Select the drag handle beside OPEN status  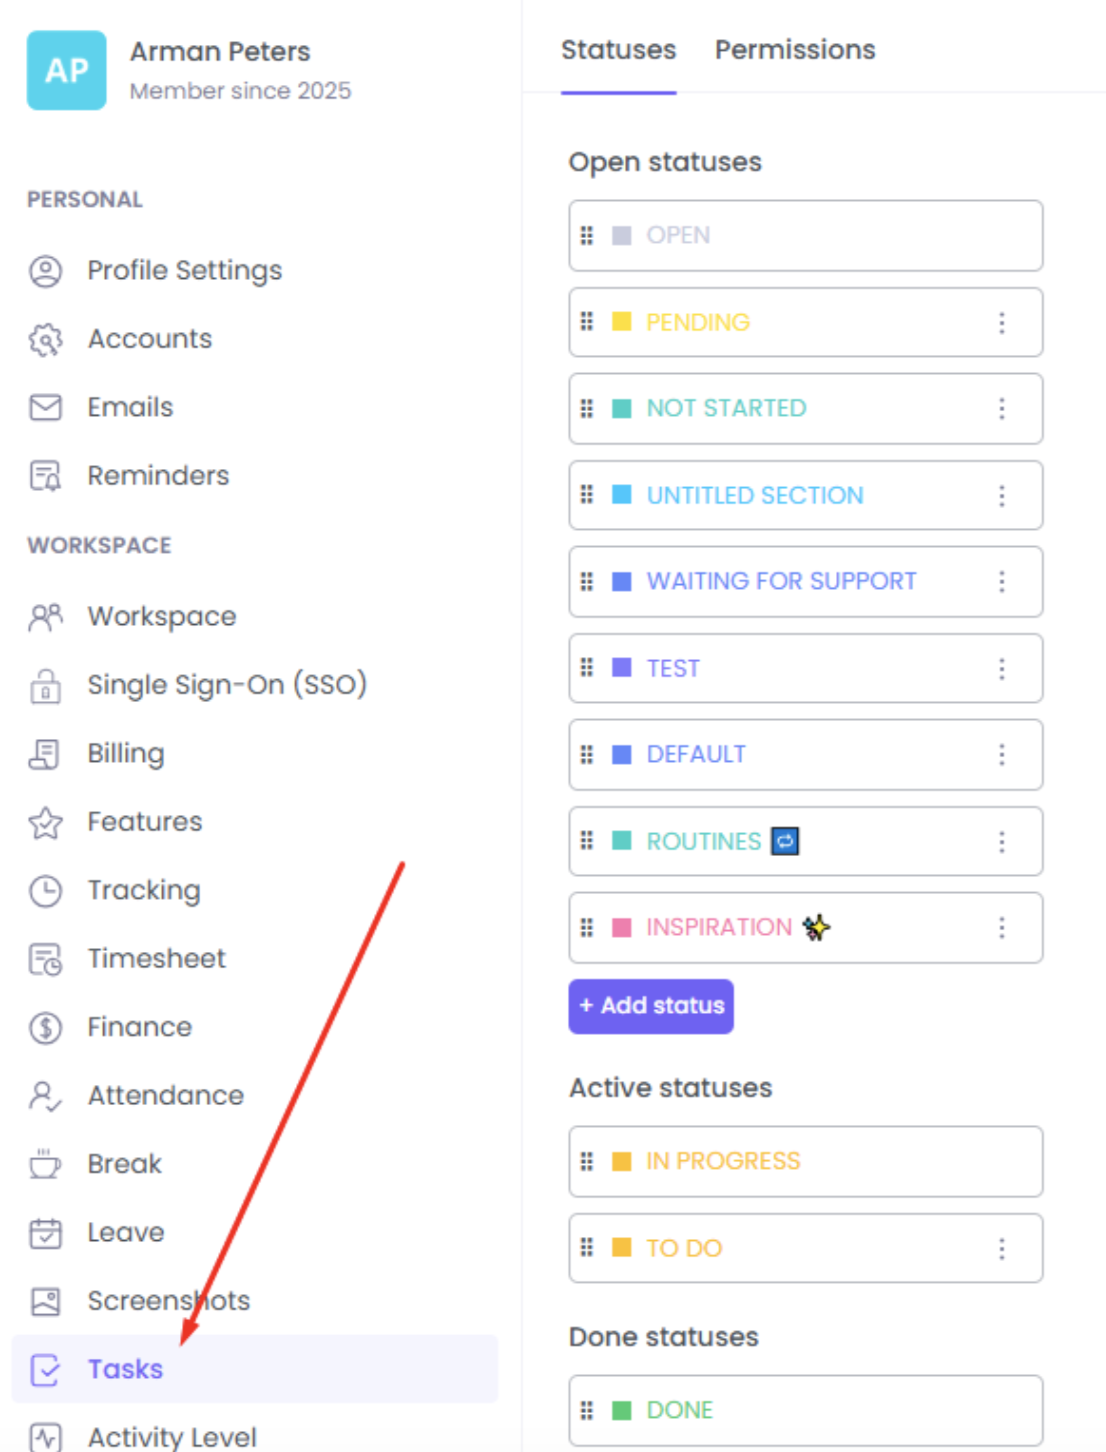588,235
